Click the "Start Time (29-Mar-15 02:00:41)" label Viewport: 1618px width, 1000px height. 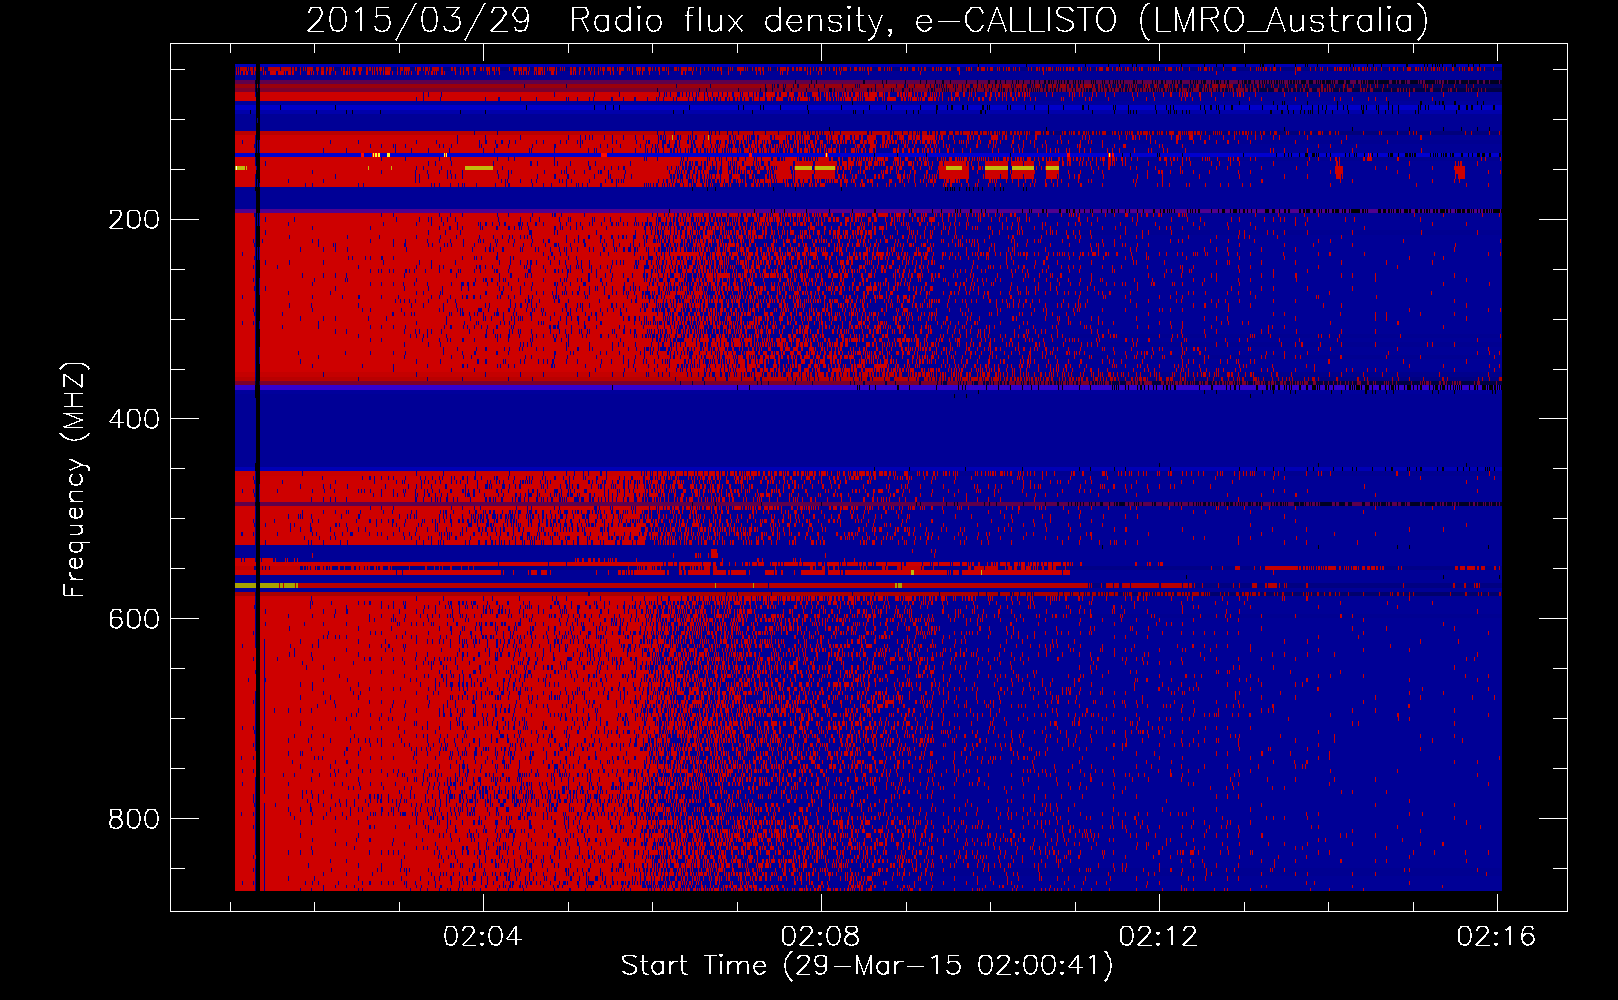click(x=867, y=966)
